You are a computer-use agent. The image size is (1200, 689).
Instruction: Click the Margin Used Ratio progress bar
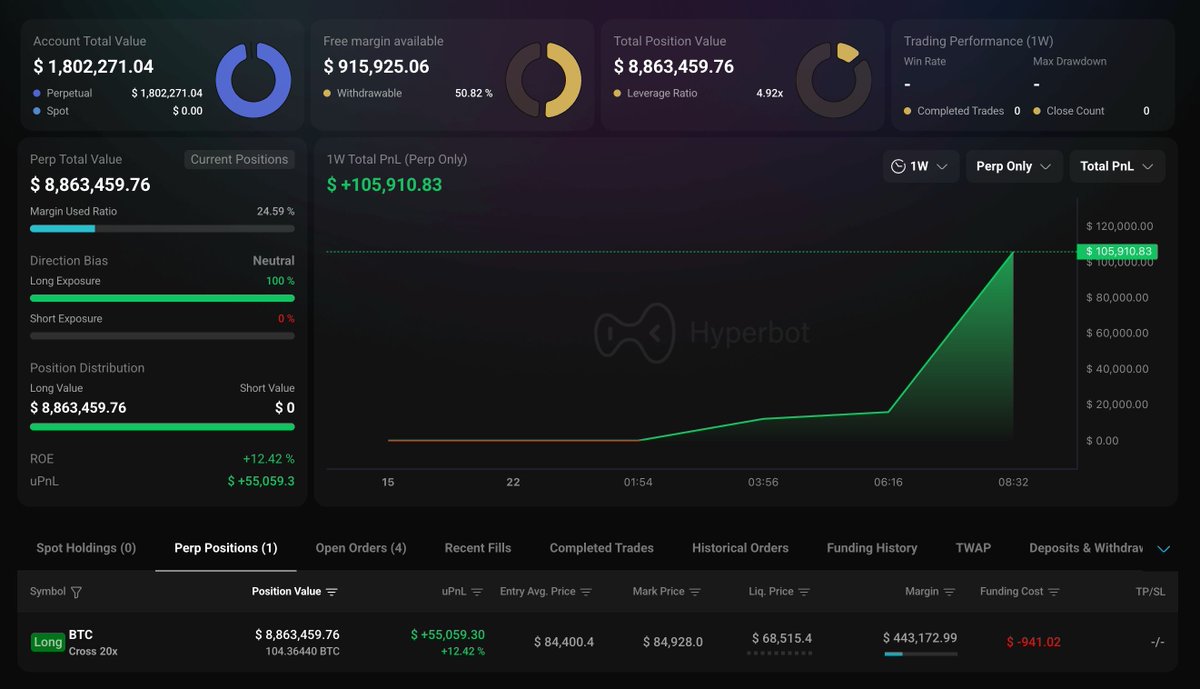[162, 228]
